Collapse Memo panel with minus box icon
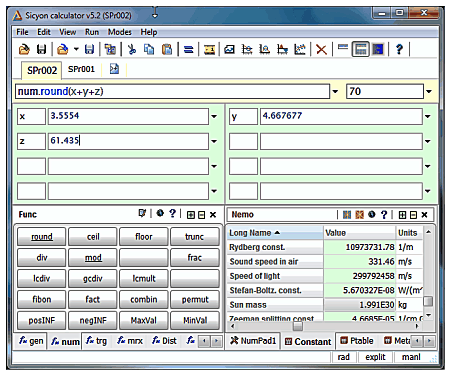 coord(413,215)
